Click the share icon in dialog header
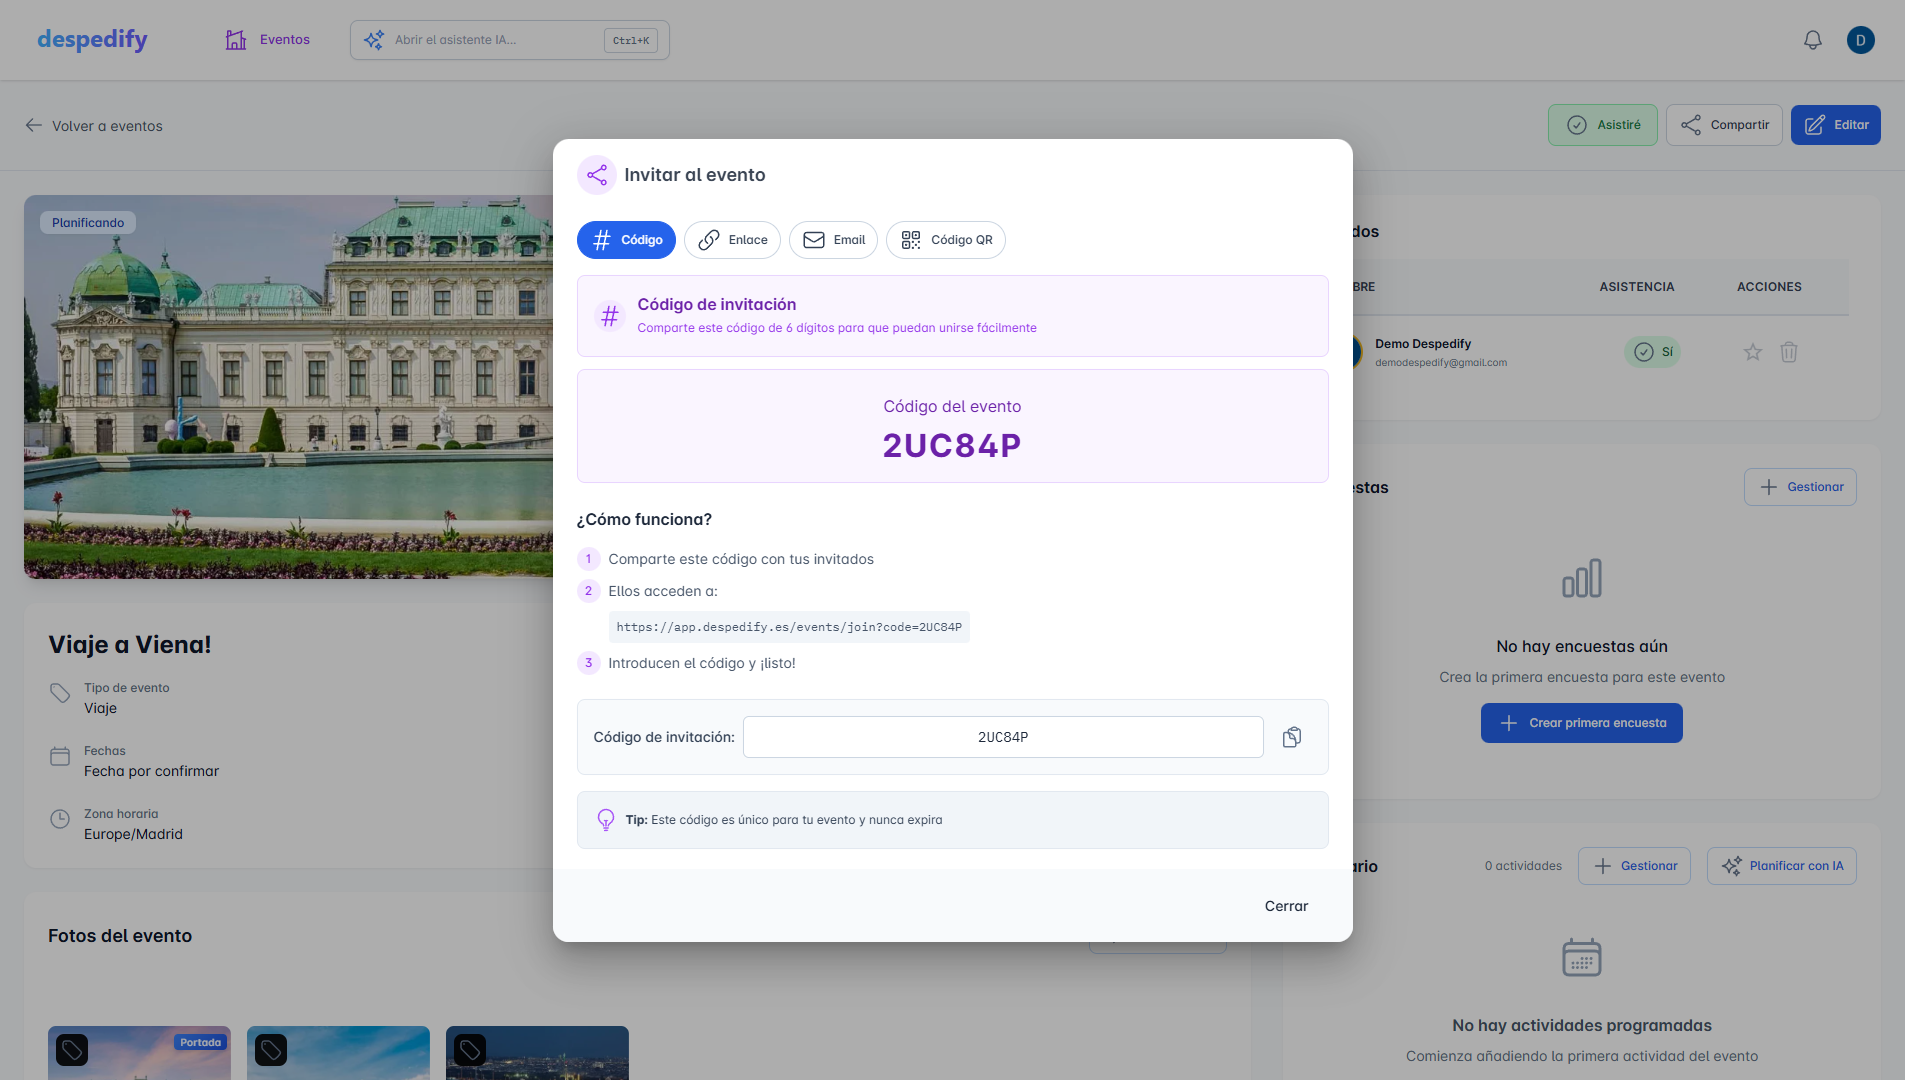Viewport: 1905px width, 1080px height. click(597, 175)
